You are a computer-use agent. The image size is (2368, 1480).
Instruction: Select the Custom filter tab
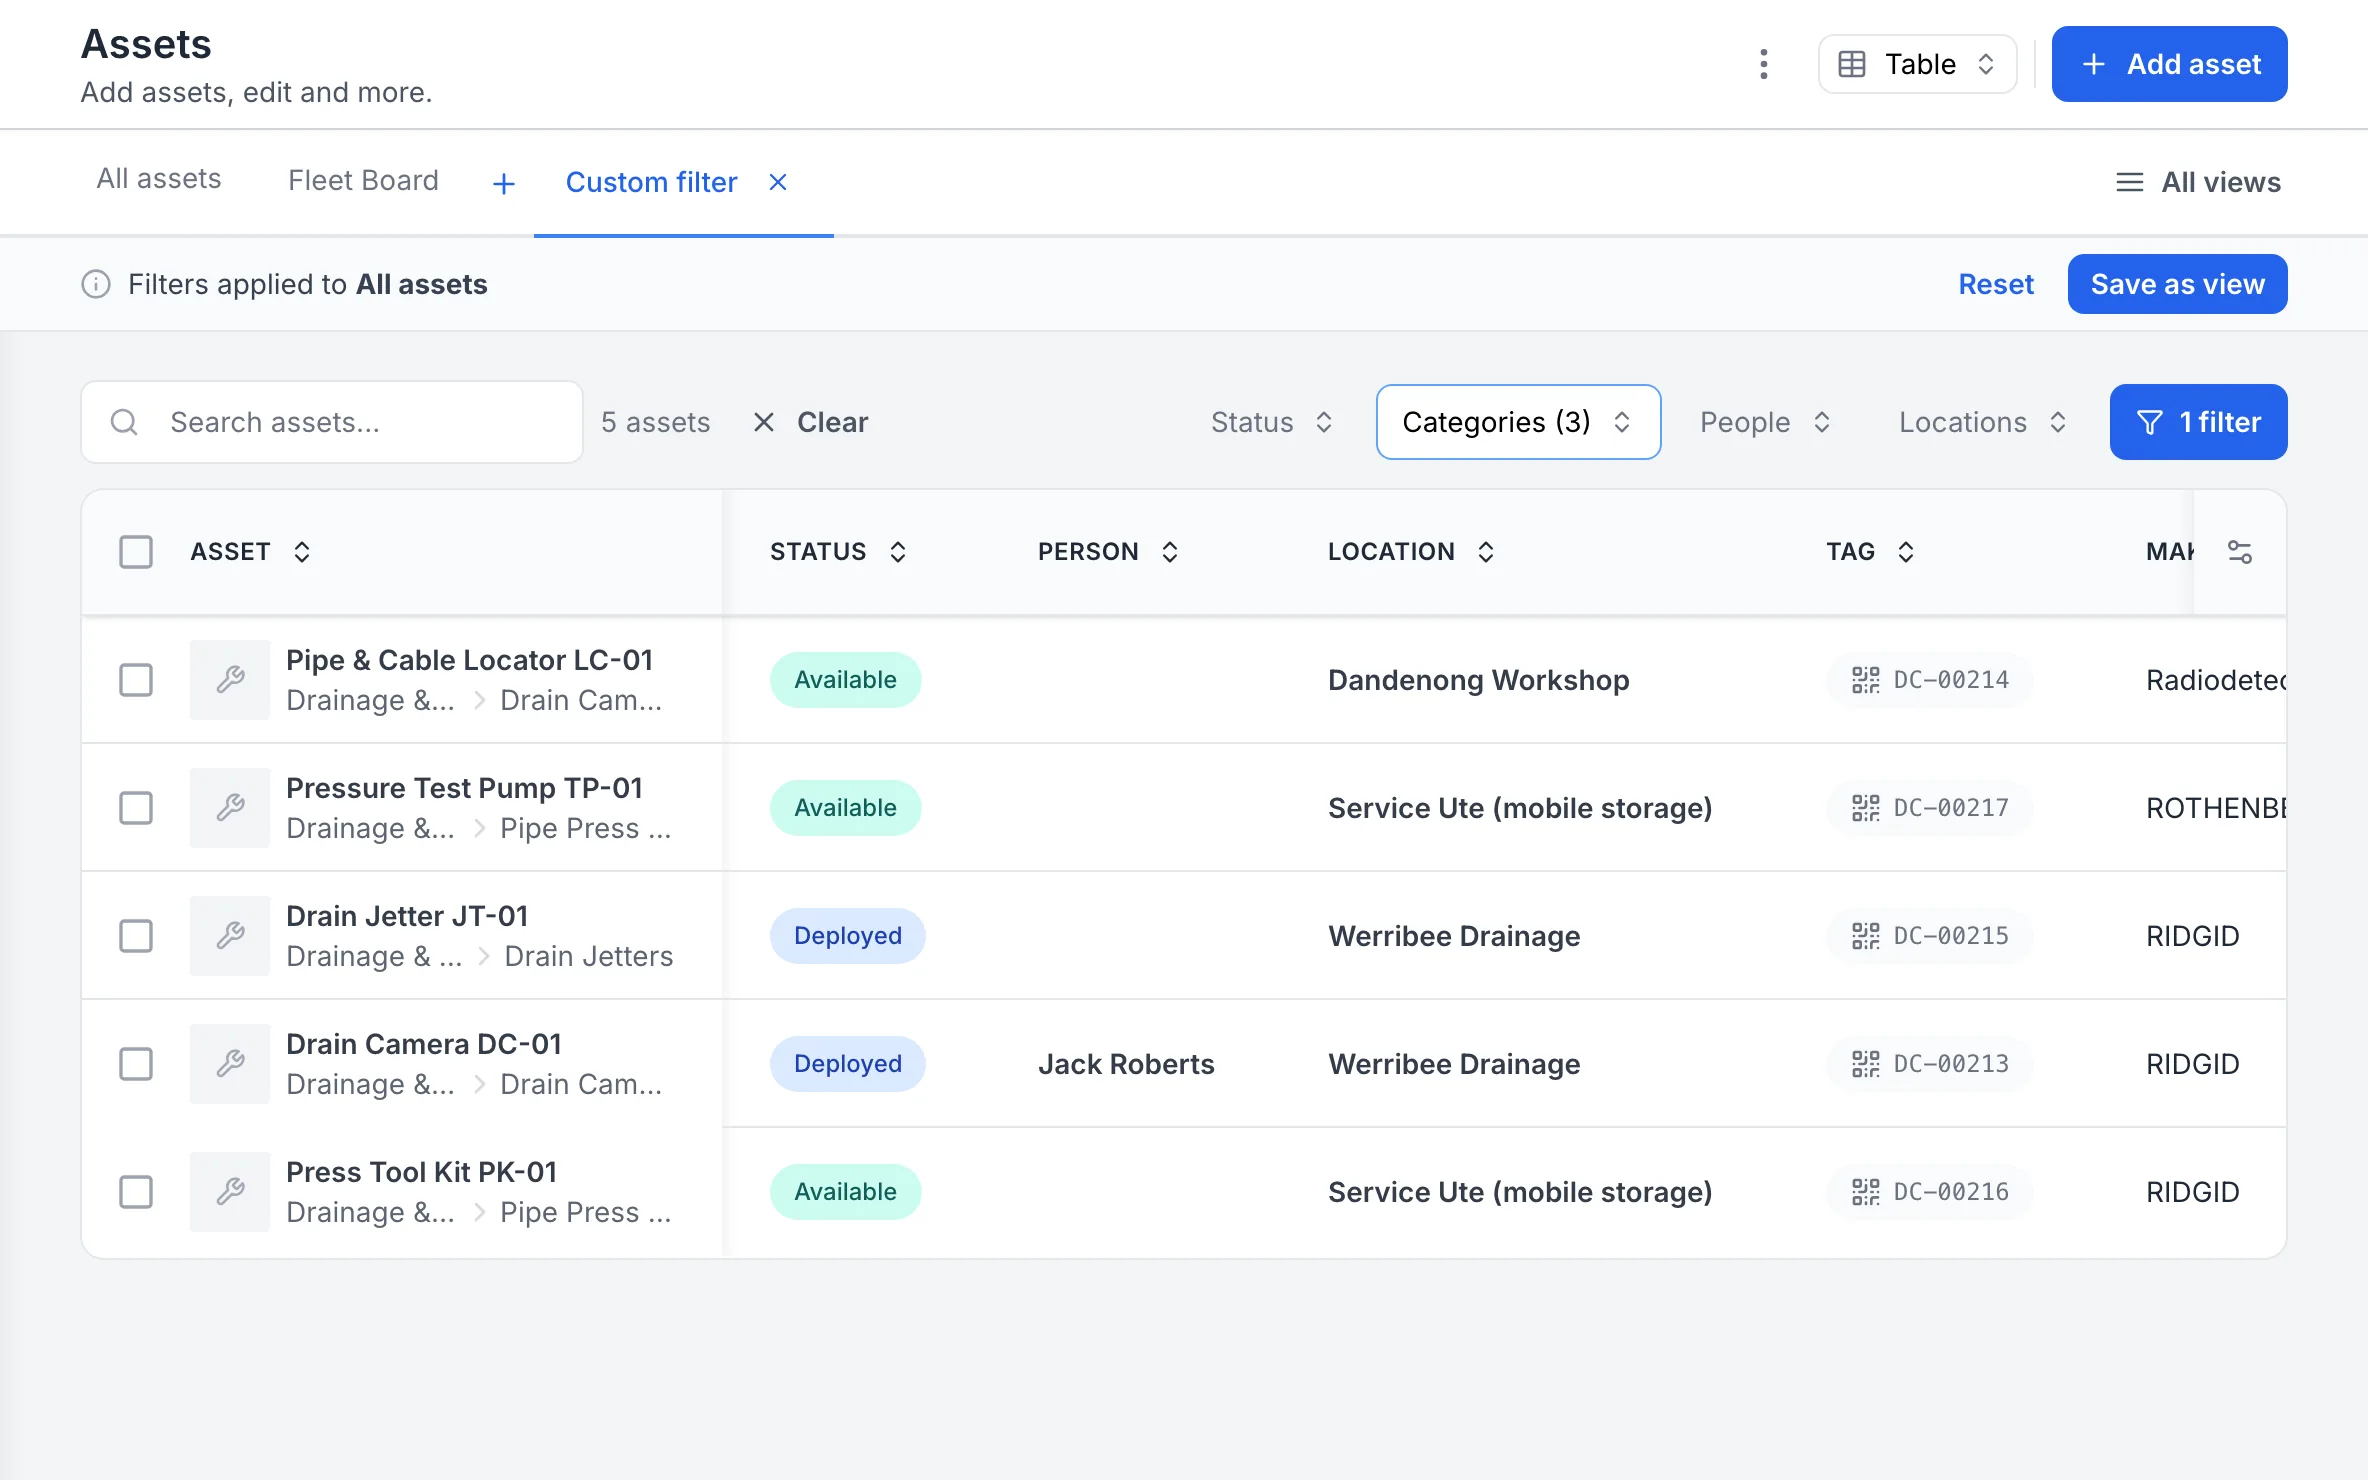(x=651, y=182)
